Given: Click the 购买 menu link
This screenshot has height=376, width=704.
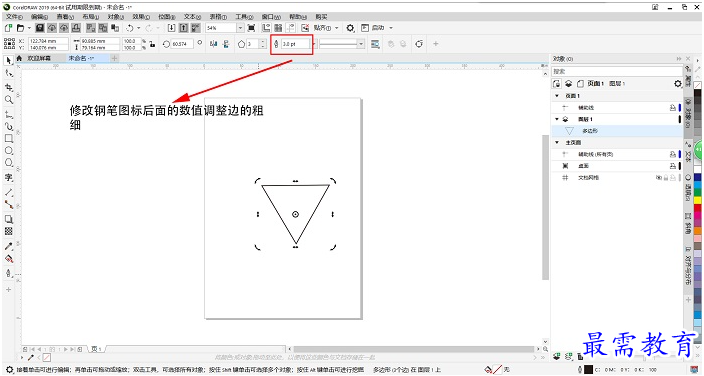Looking at the screenshot, I should pos(321,17).
